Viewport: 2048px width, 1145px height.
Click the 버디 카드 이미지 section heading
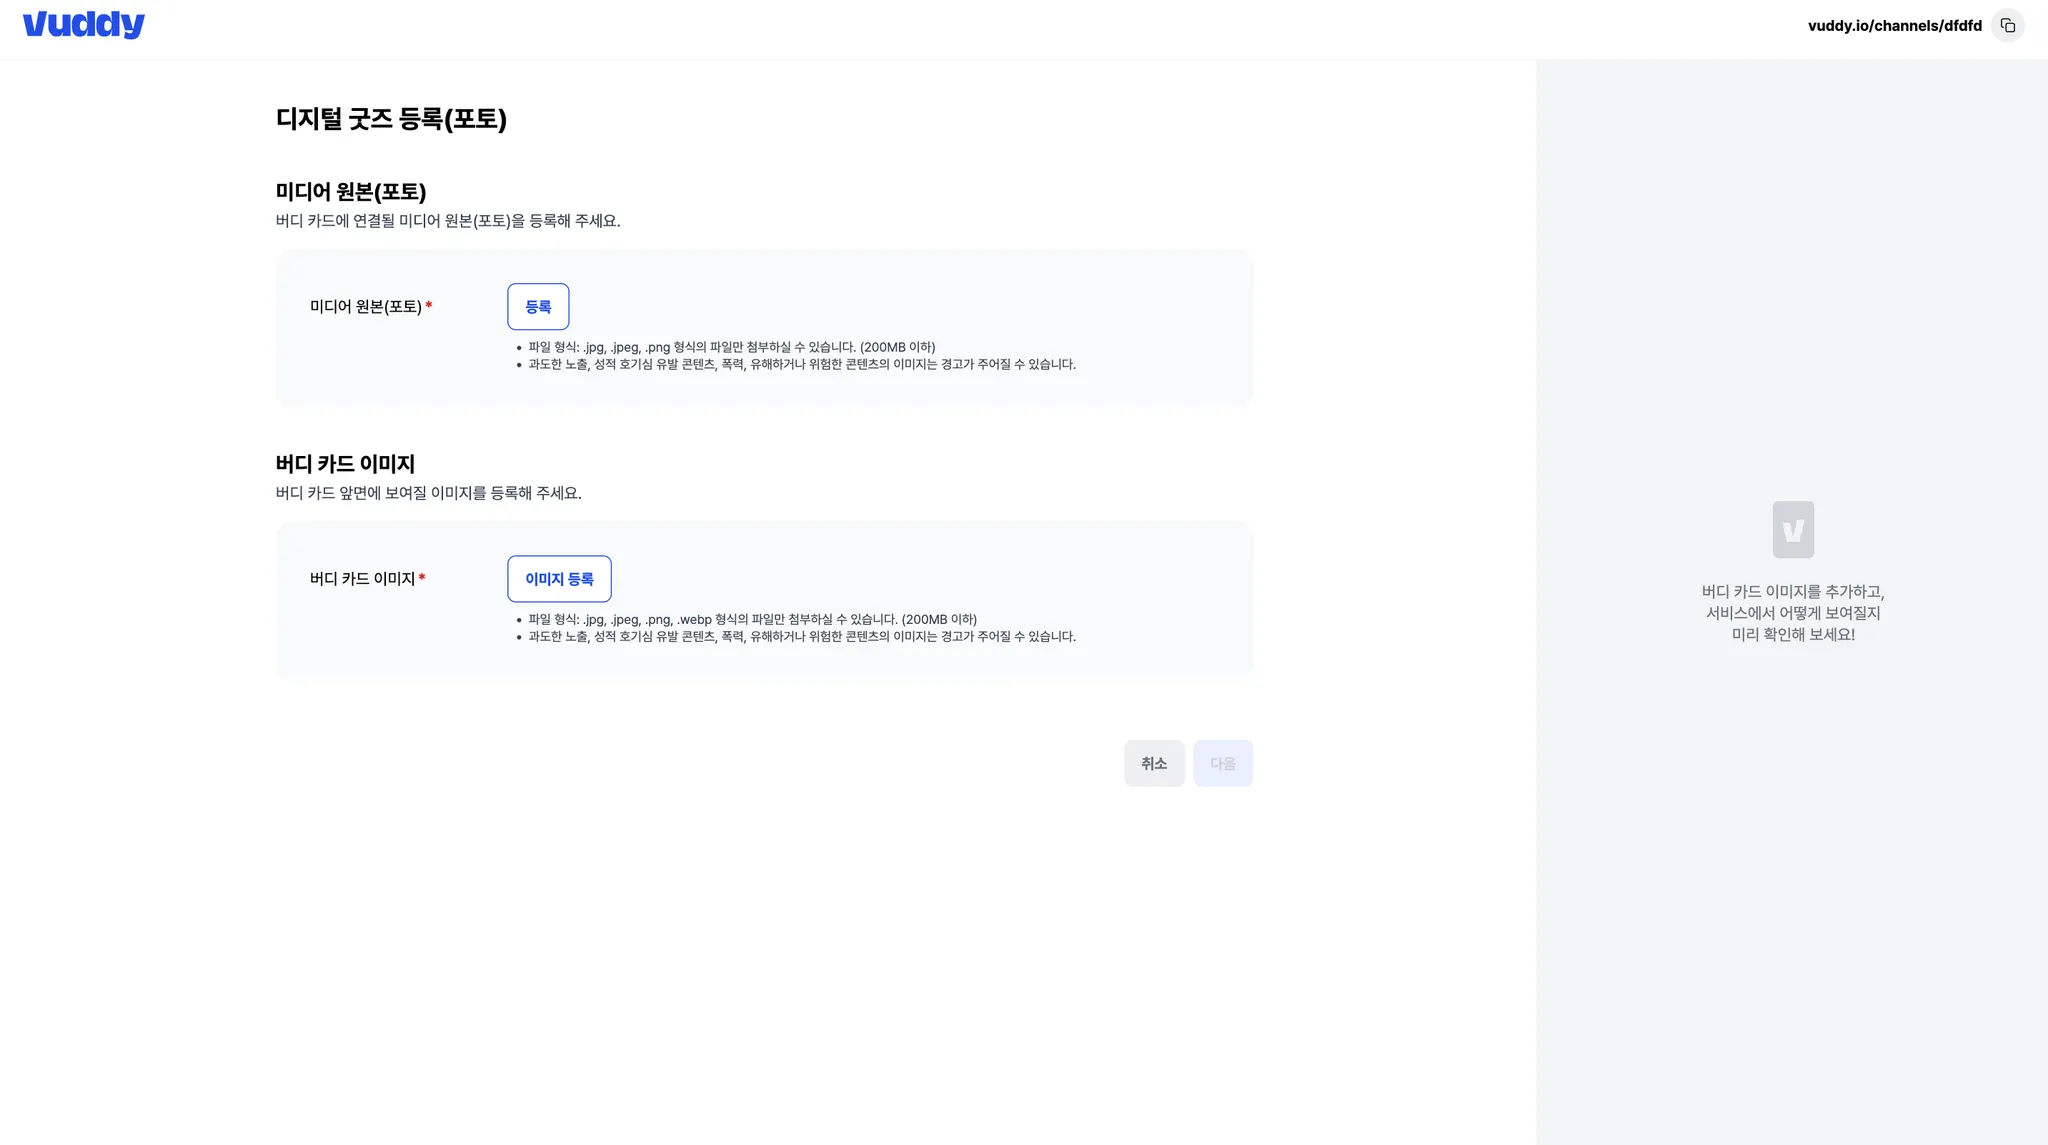coord(345,464)
